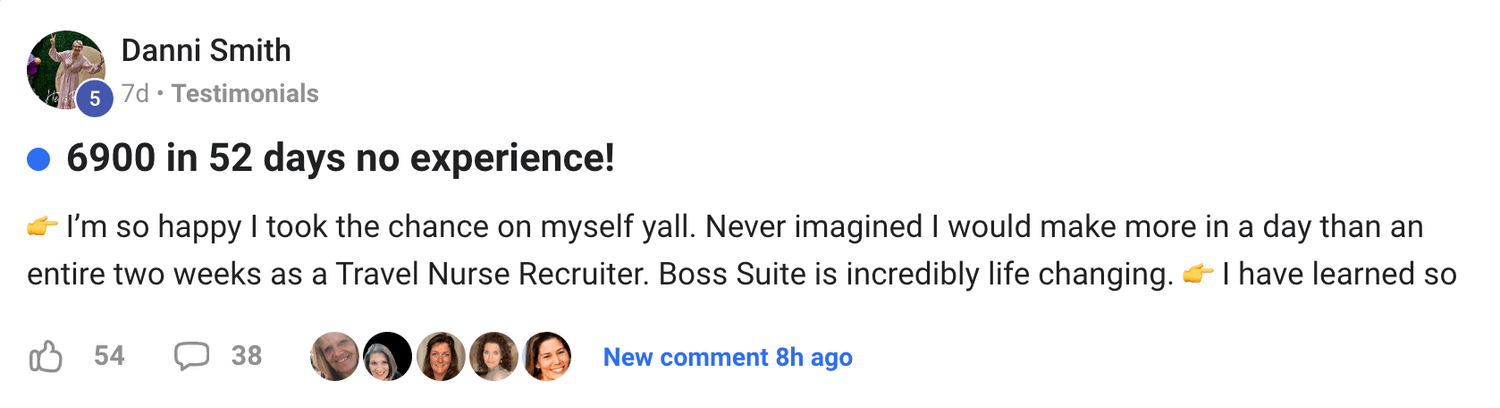Click the speech bubble comment icon
The image size is (1500, 408).
(192, 357)
